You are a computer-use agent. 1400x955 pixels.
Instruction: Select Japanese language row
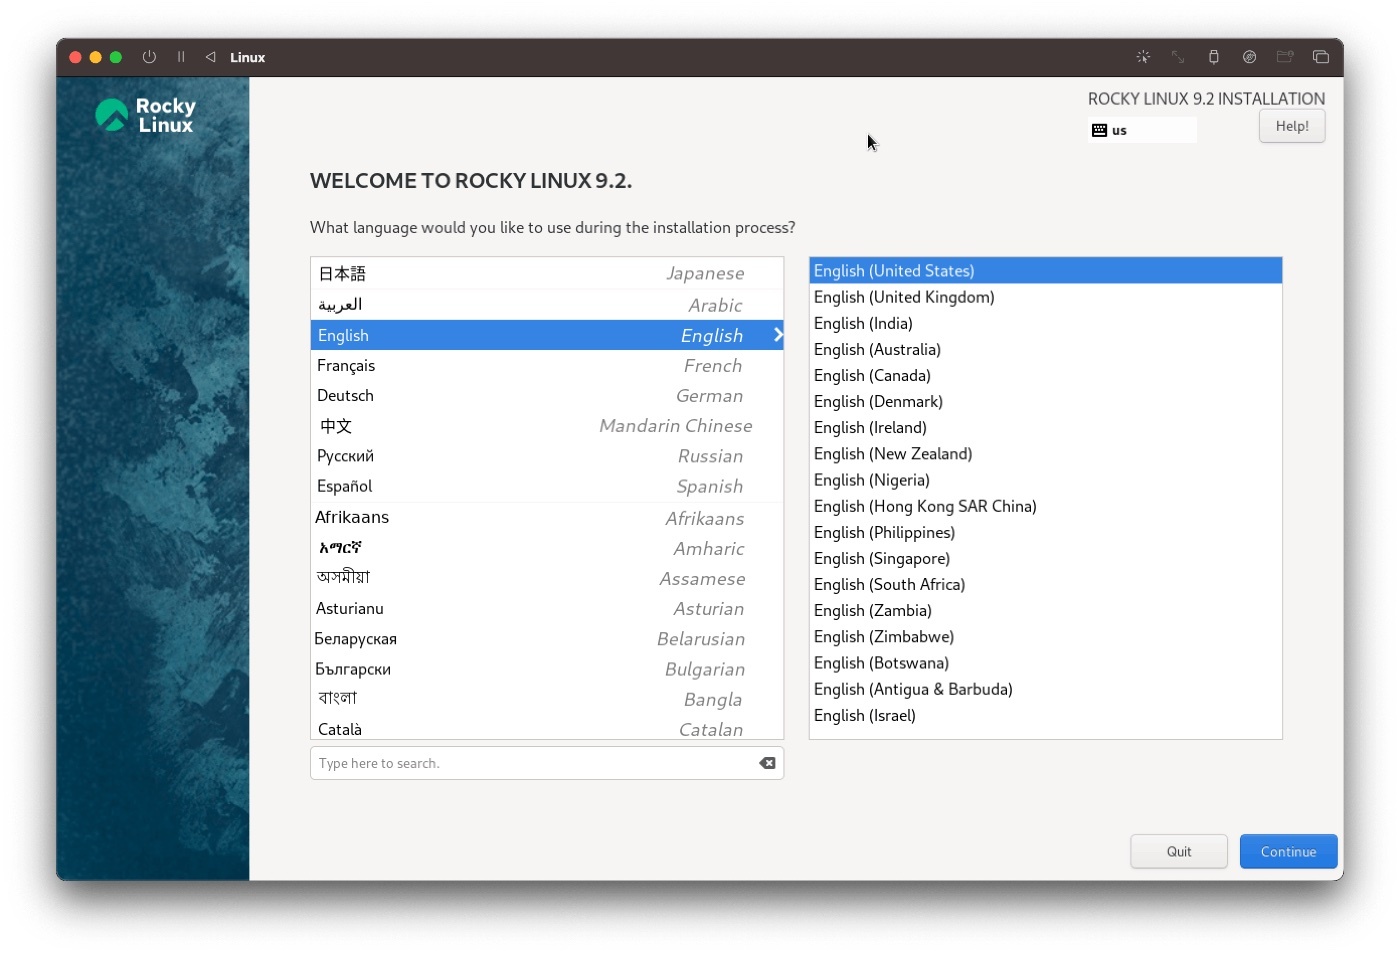click(547, 273)
